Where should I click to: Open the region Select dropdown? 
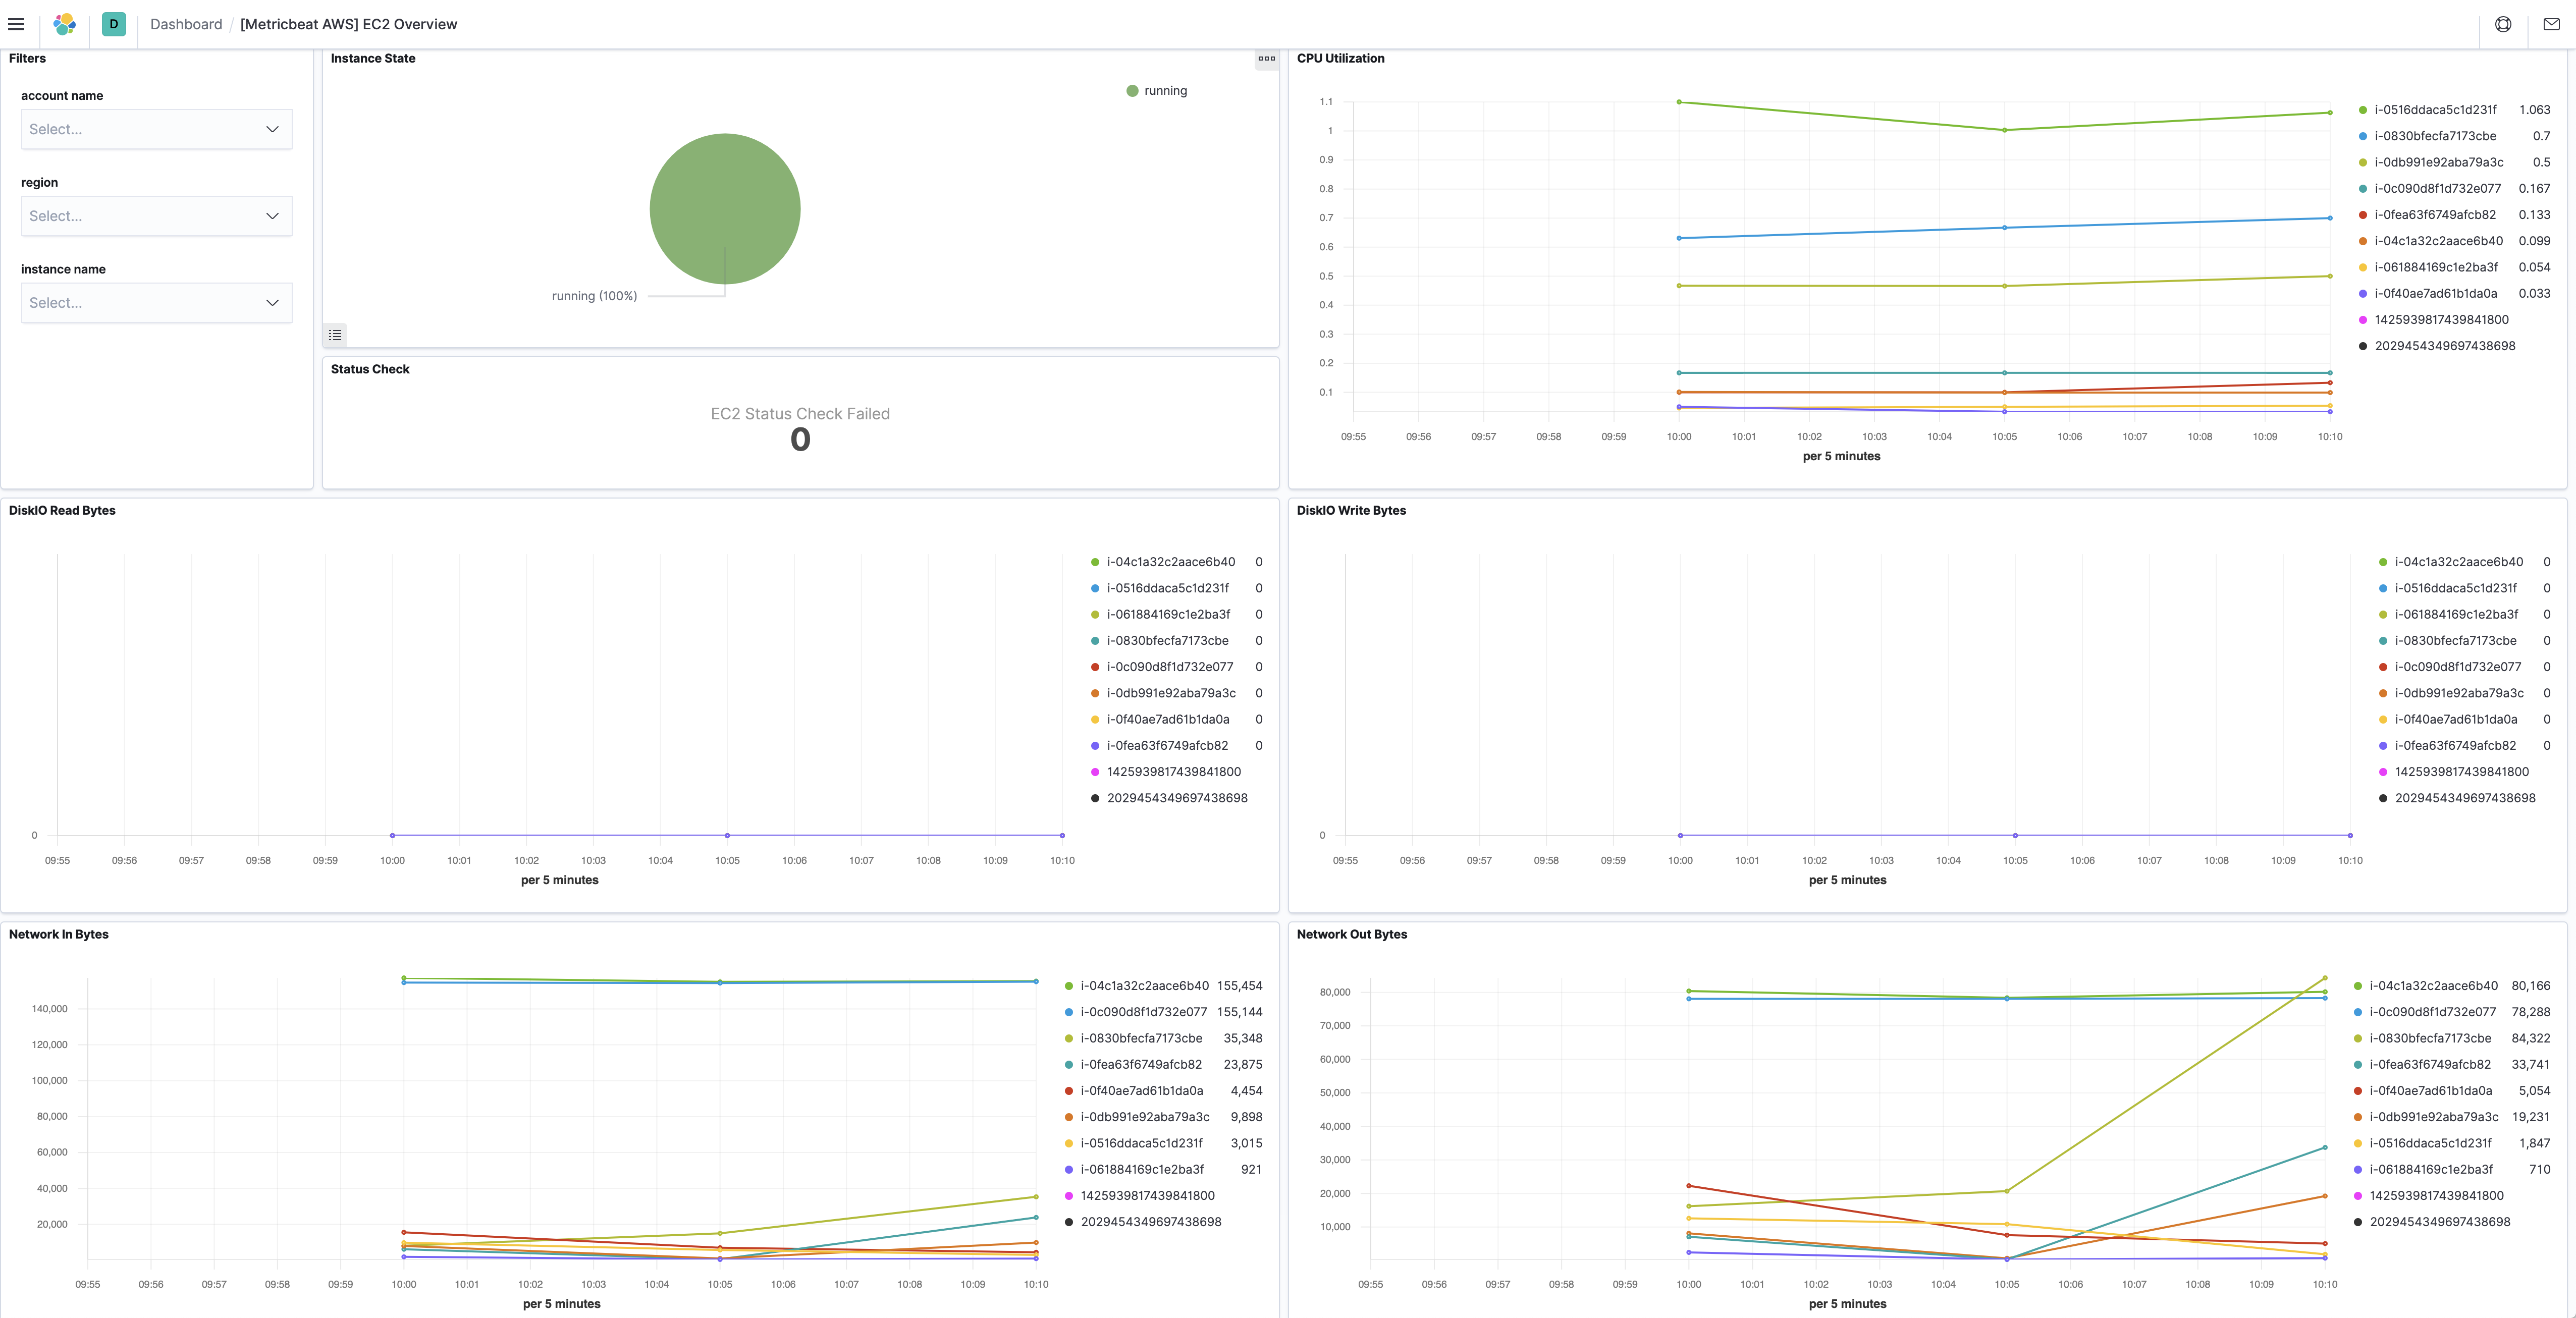tap(156, 216)
